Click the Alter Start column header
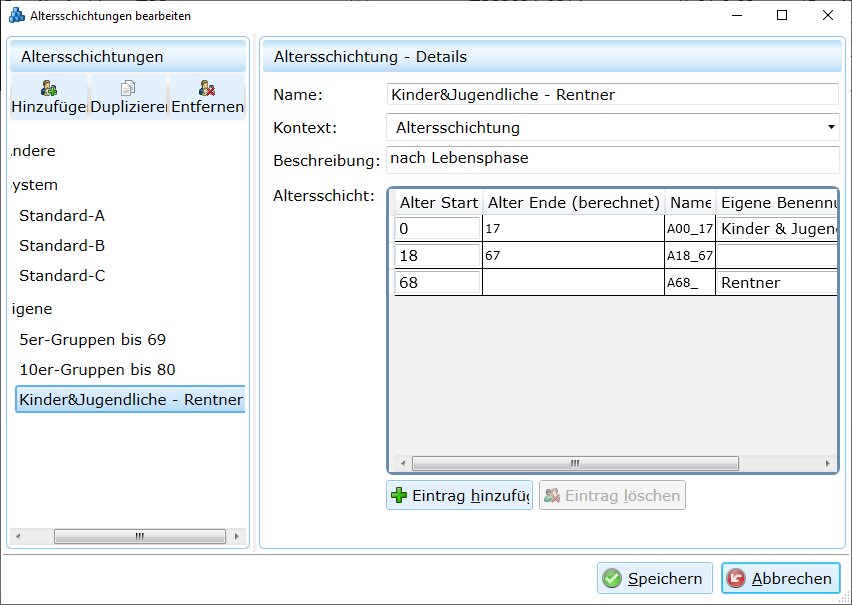Screen dimensions: 852x605 click(438, 203)
